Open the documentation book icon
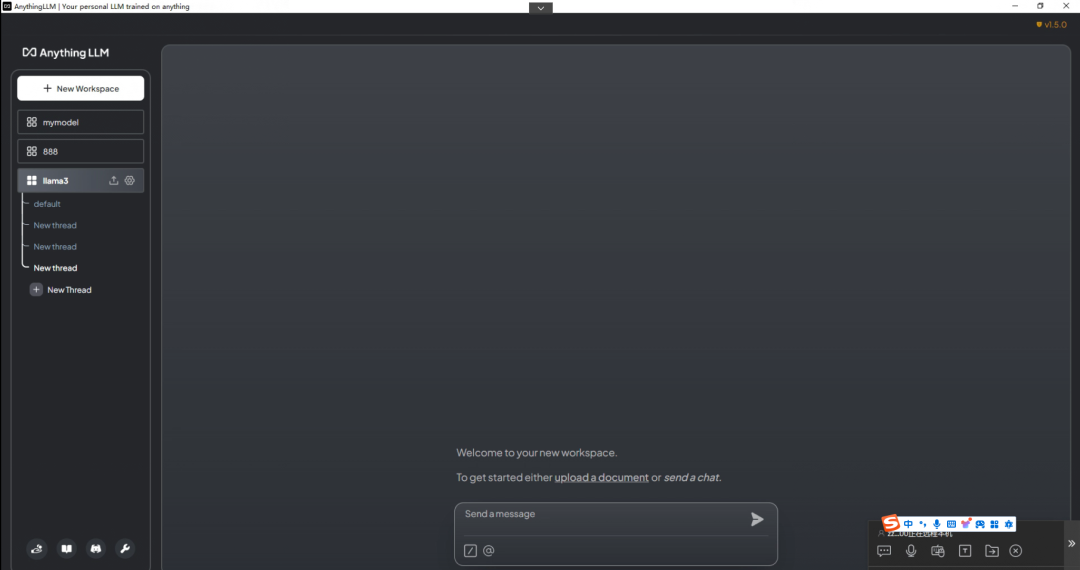Image resolution: width=1080 pixels, height=570 pixels. [66, 549]
